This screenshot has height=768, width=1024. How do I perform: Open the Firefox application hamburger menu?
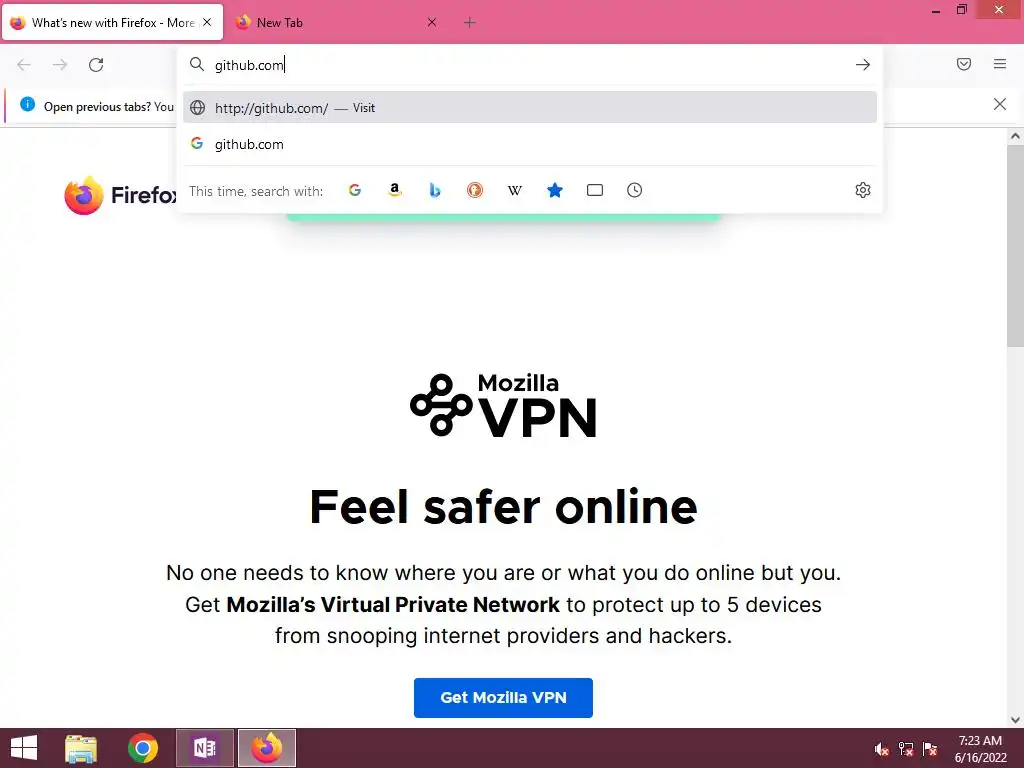coord(1000,64)
